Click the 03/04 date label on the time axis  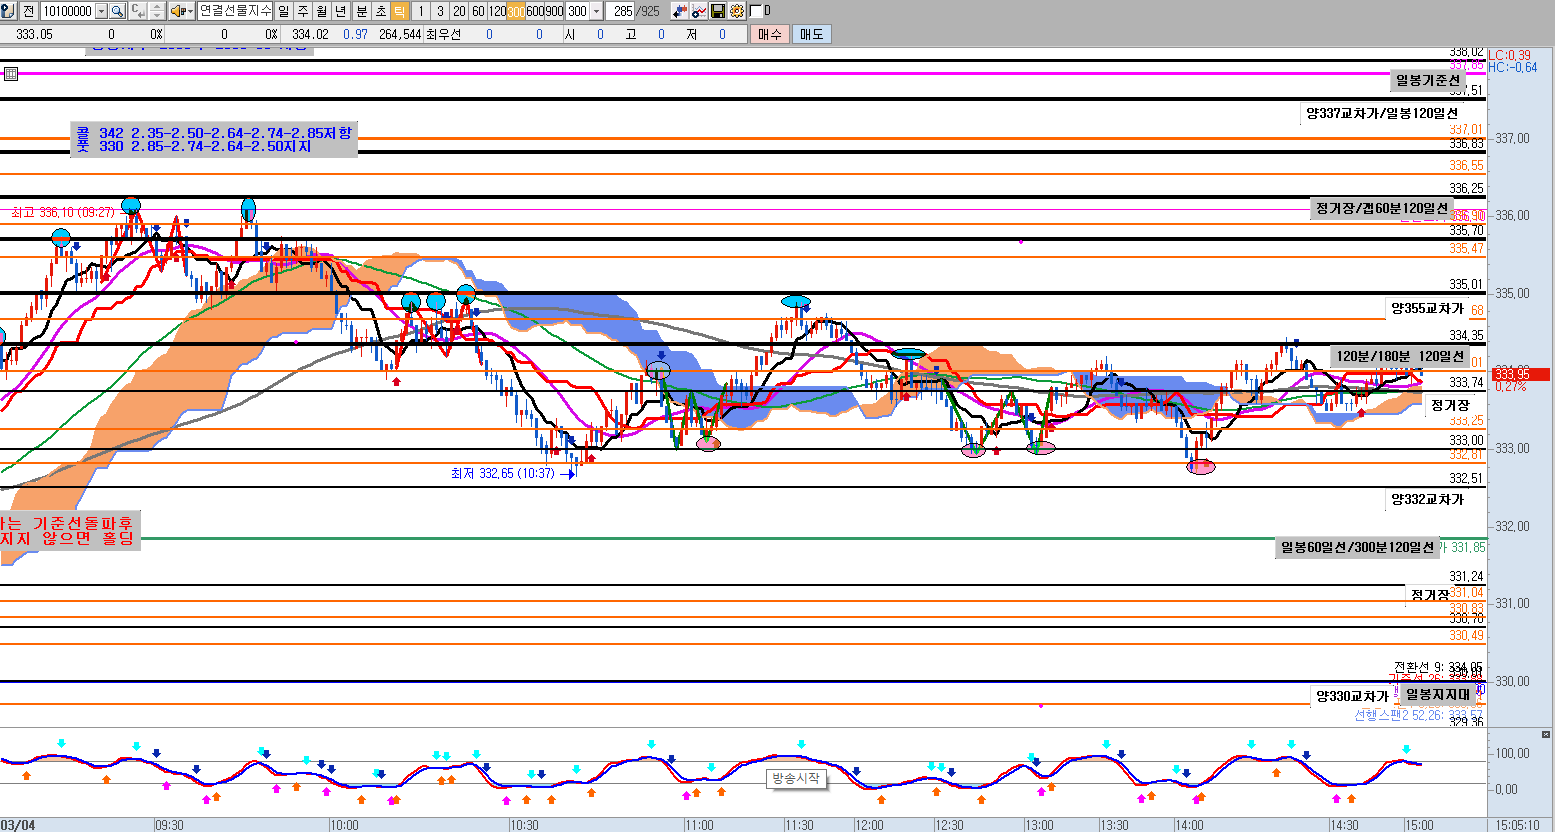pos(19,825)
